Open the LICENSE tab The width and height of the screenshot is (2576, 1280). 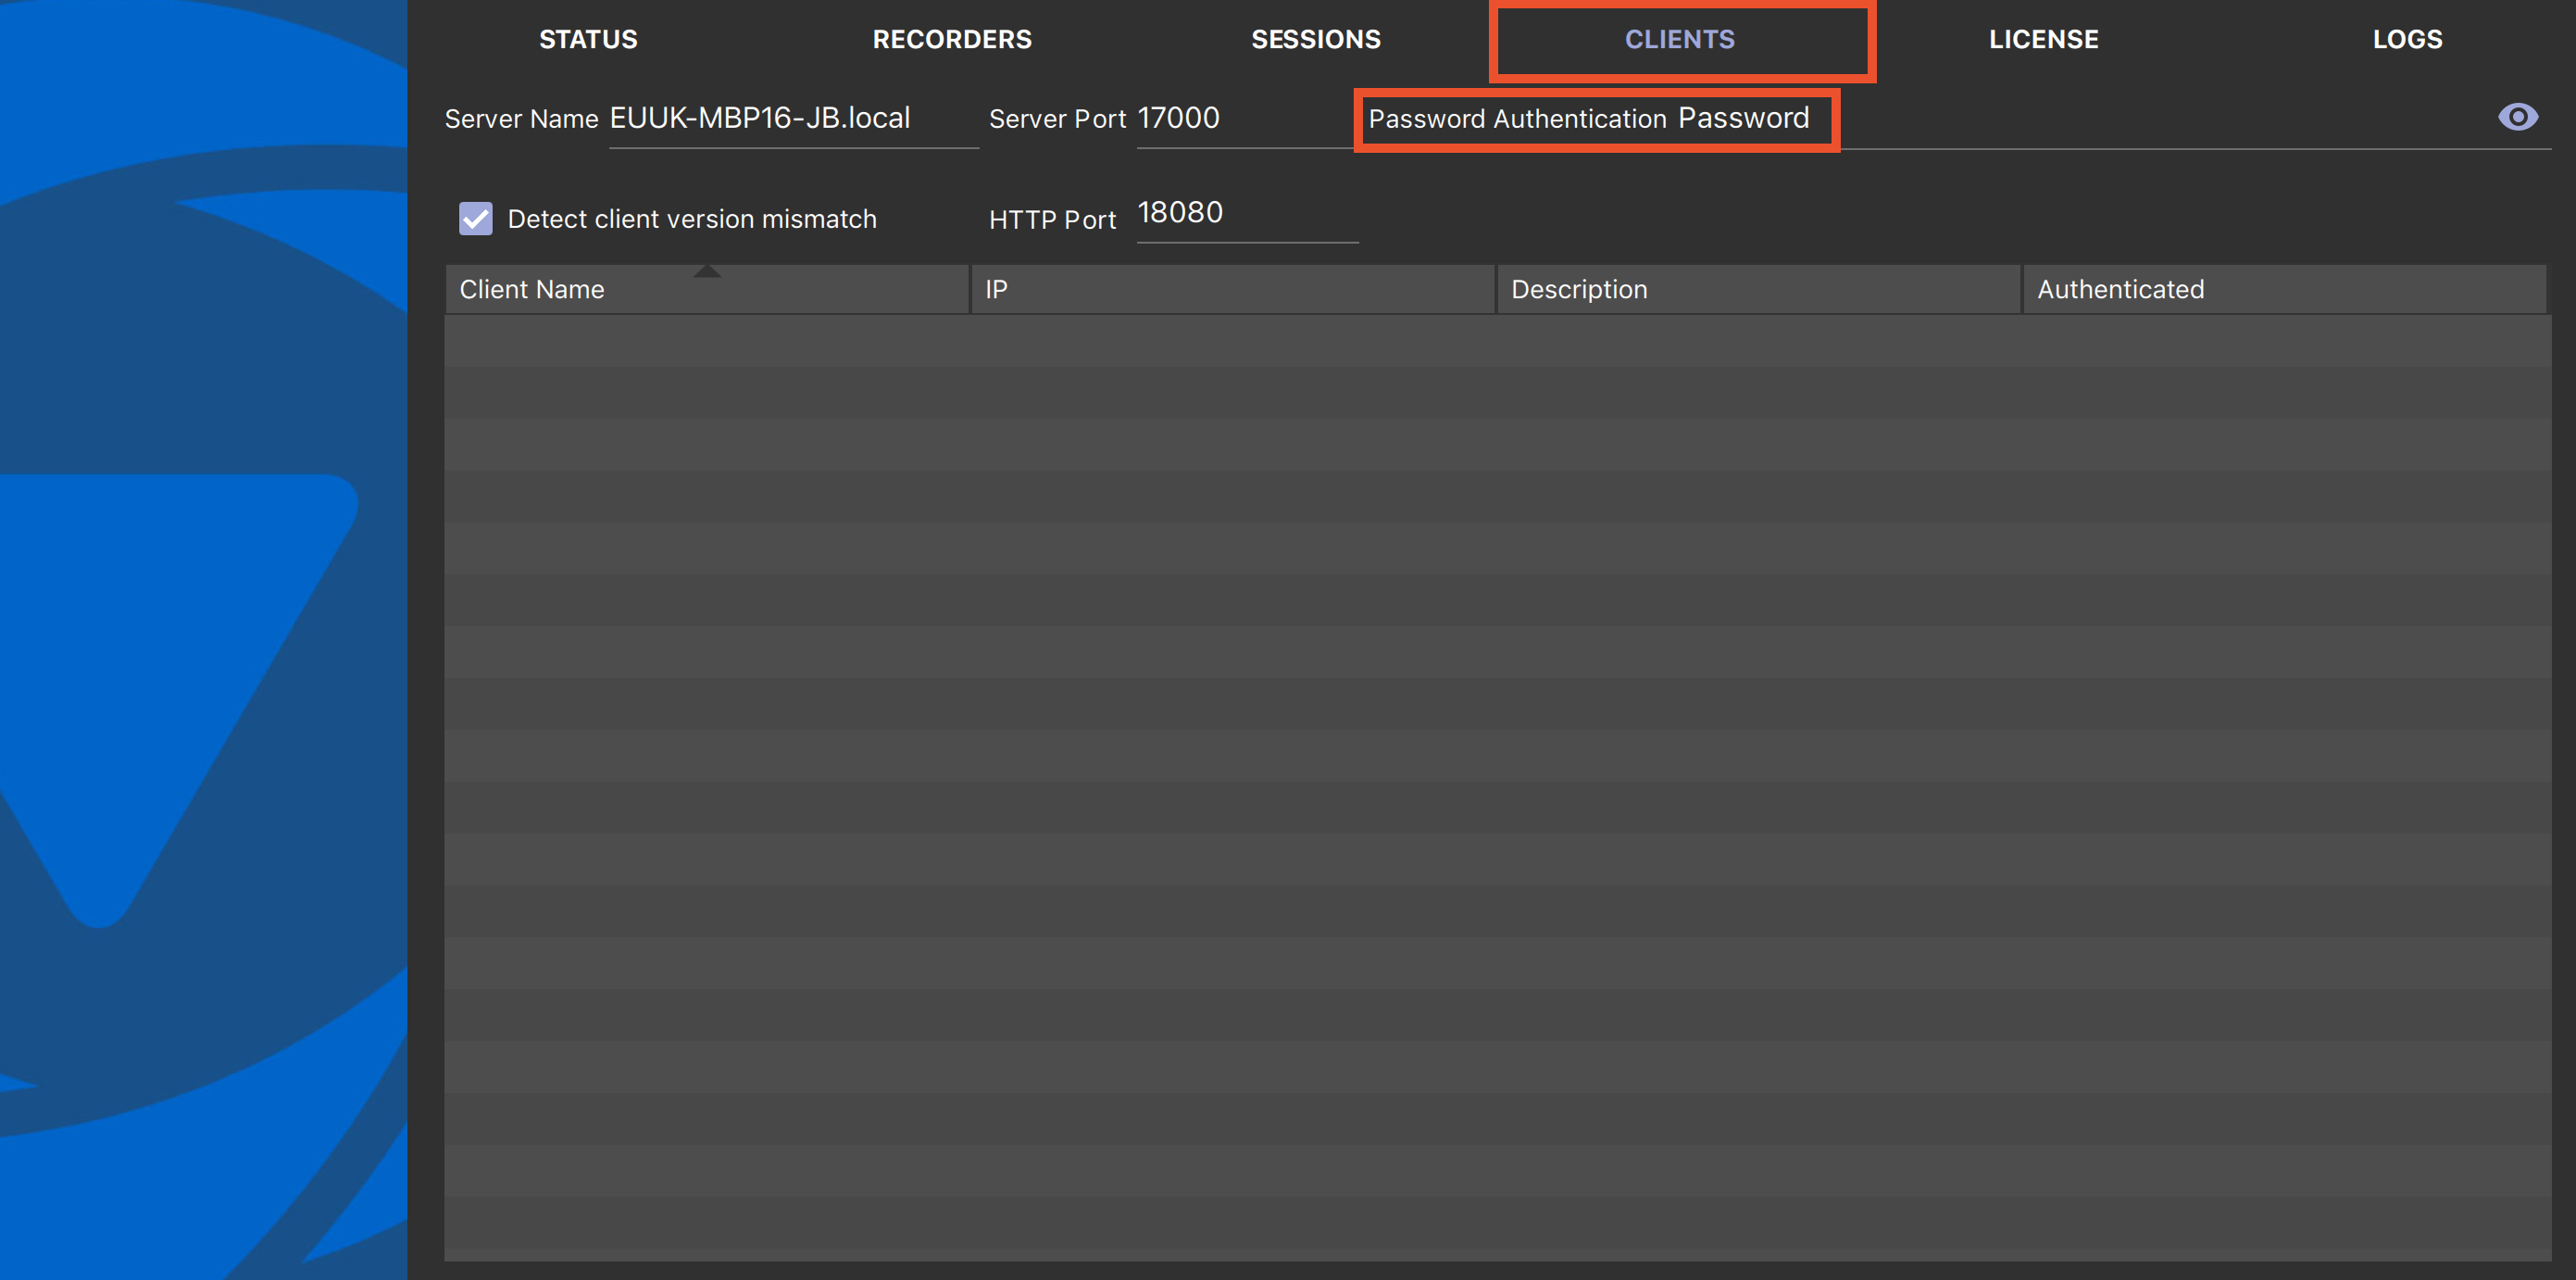coord(2043,39)
